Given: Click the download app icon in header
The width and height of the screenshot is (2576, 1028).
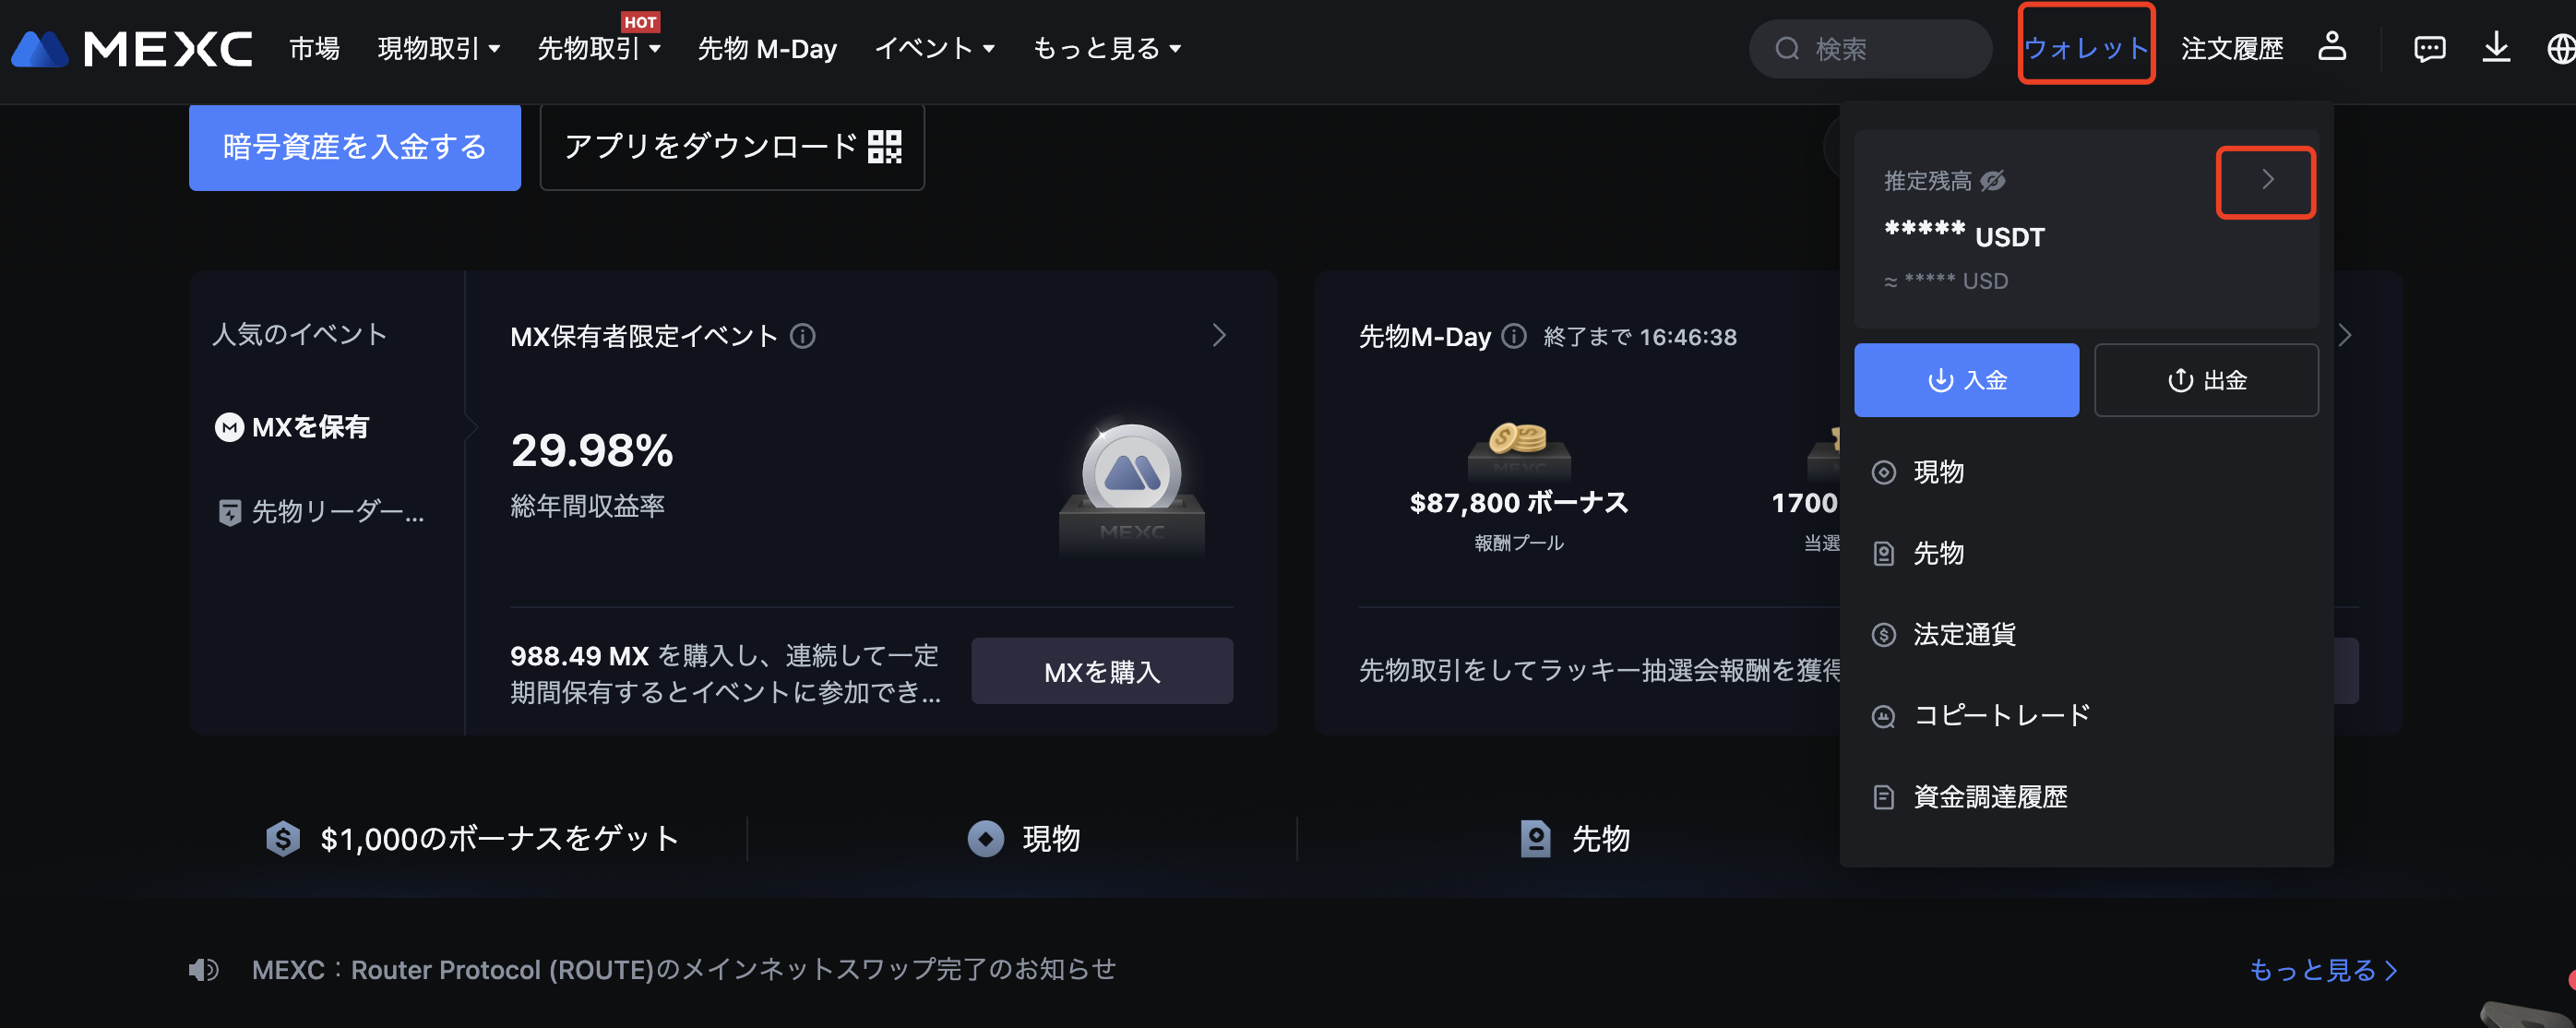Looking at the screenshot, I should tap(2496, 47).
